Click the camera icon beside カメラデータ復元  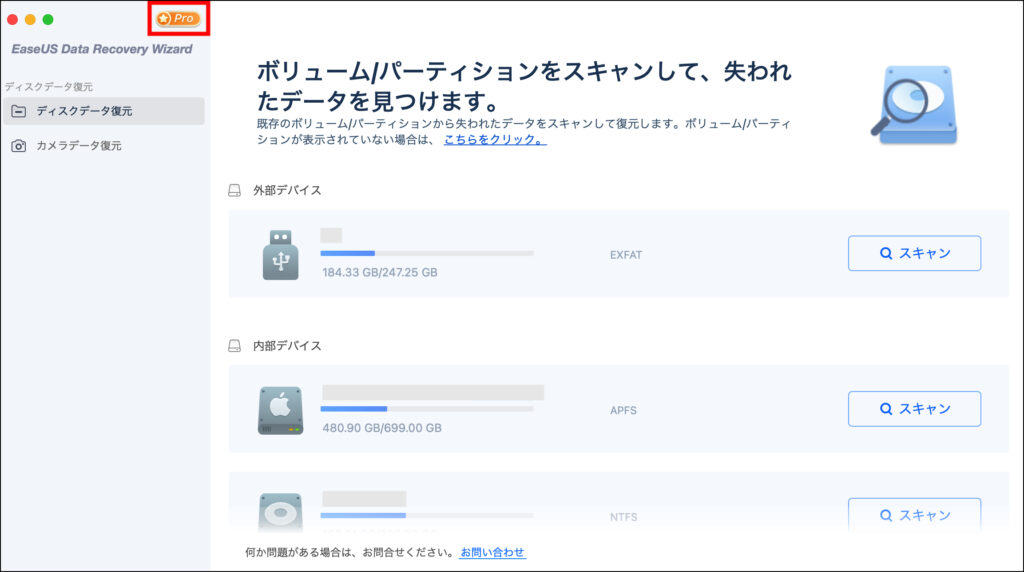19,146
